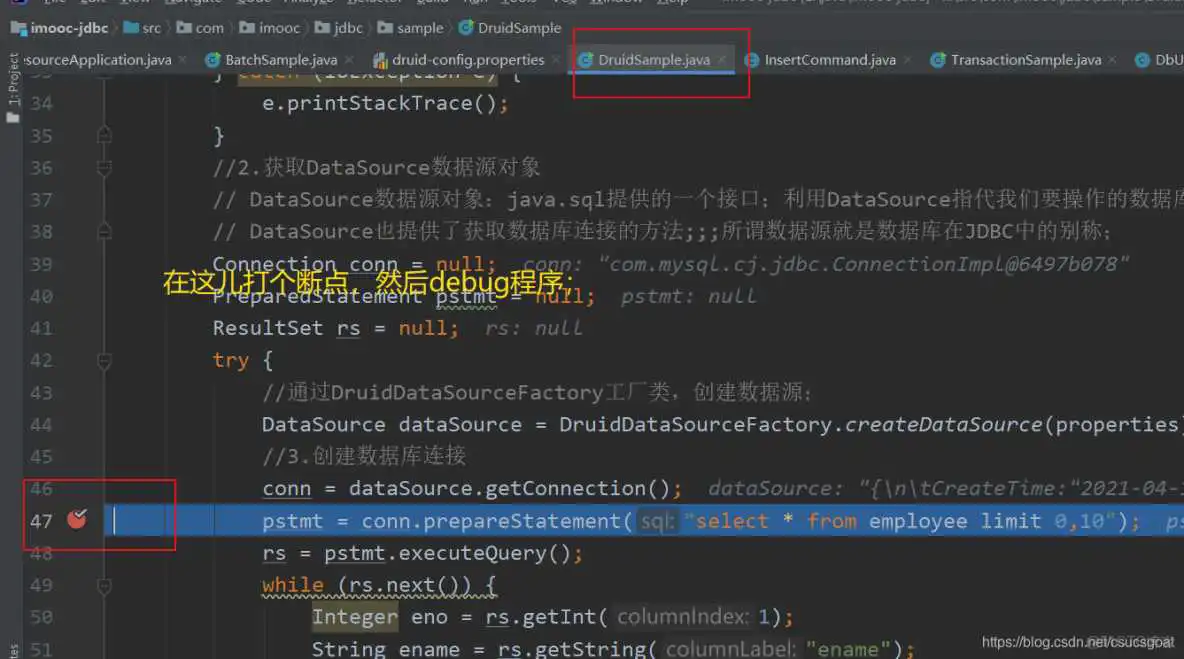The width and height of the screenshot is (1184, 659).
Task: Click the DruidSample class breadcrumb
Action: click(510, 28)
